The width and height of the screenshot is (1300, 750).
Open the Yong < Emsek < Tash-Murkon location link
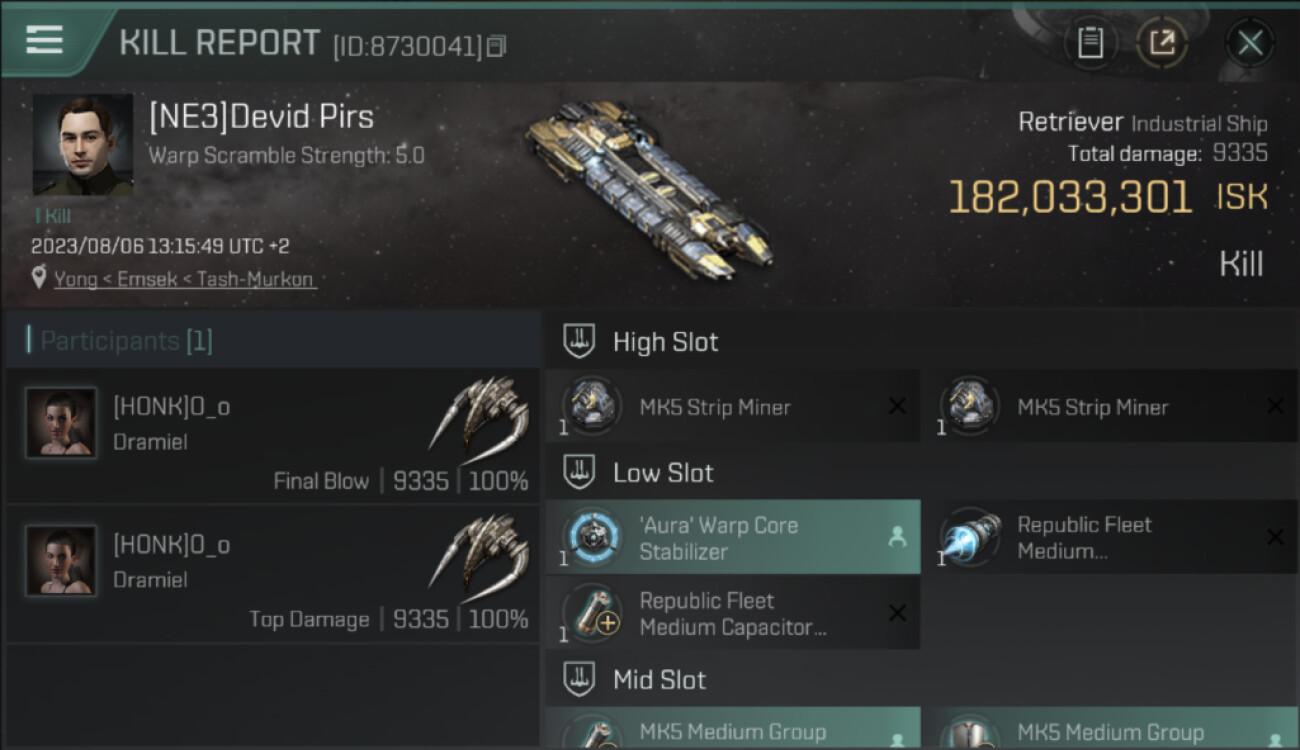[x=185, y=279]
